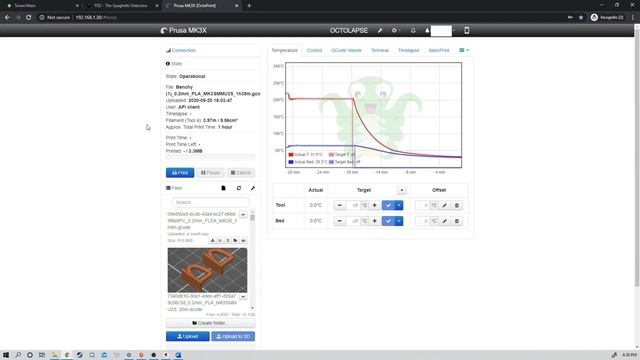Image resolution: width=640 pixels, height=360 pixels.
Task: Collapse the Files panel header
Action: click(x=174, y=188)
